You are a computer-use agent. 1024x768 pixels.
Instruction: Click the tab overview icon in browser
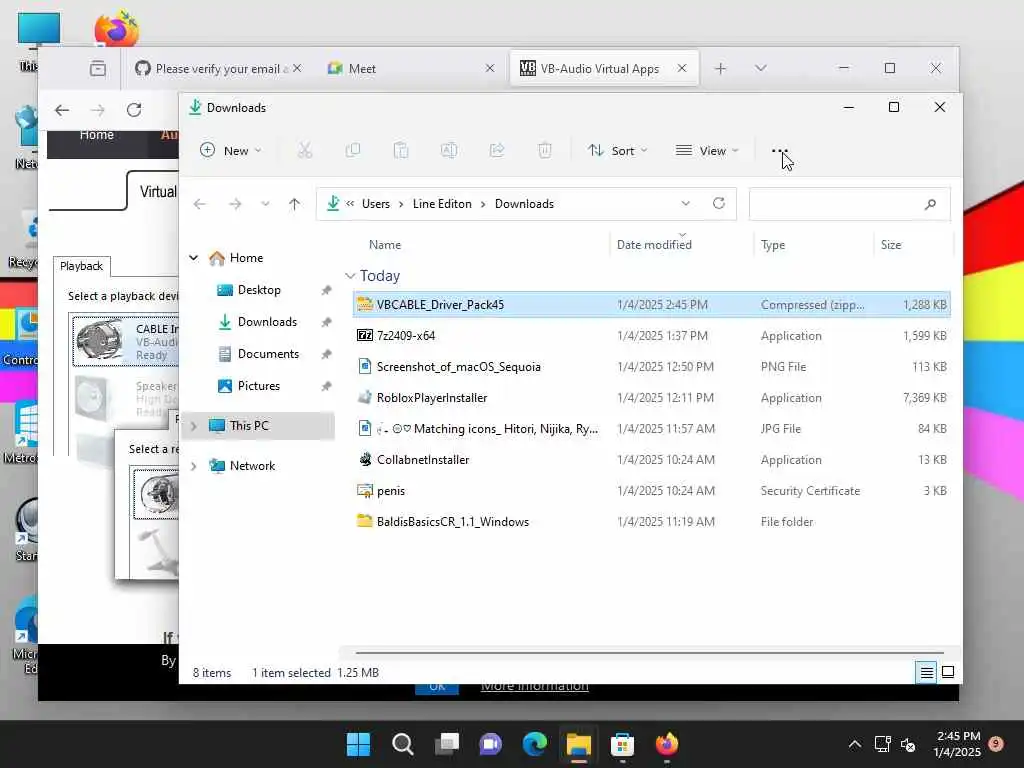tap(98, 68)
